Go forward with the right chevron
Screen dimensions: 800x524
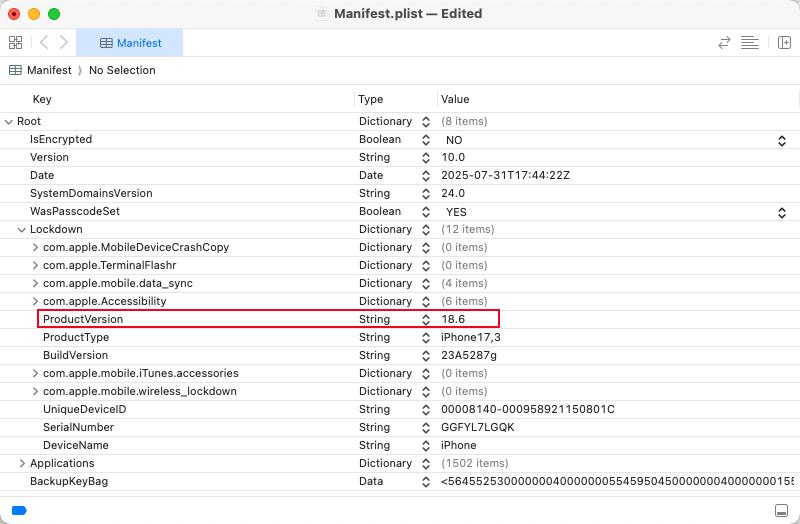coord(63,42)
